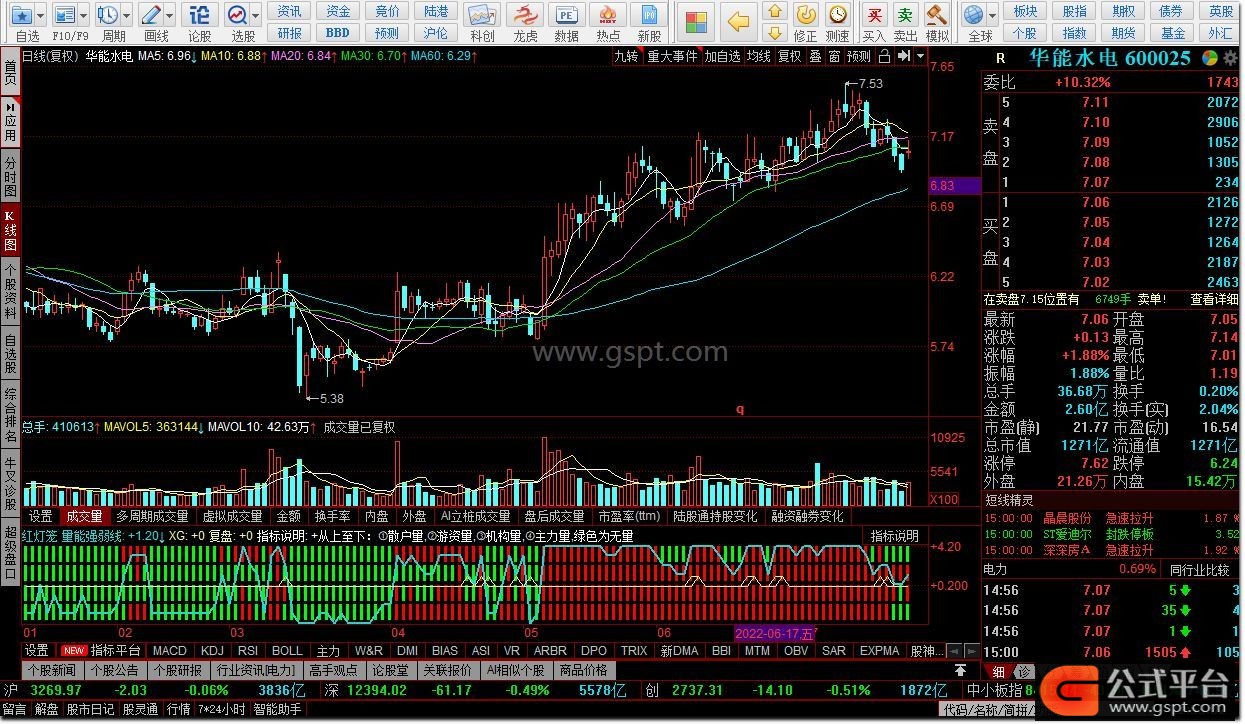Viewport: 1245px width, 724px height.
Task: Go back with the yellow left arrow
Action: tap(738, 20)
